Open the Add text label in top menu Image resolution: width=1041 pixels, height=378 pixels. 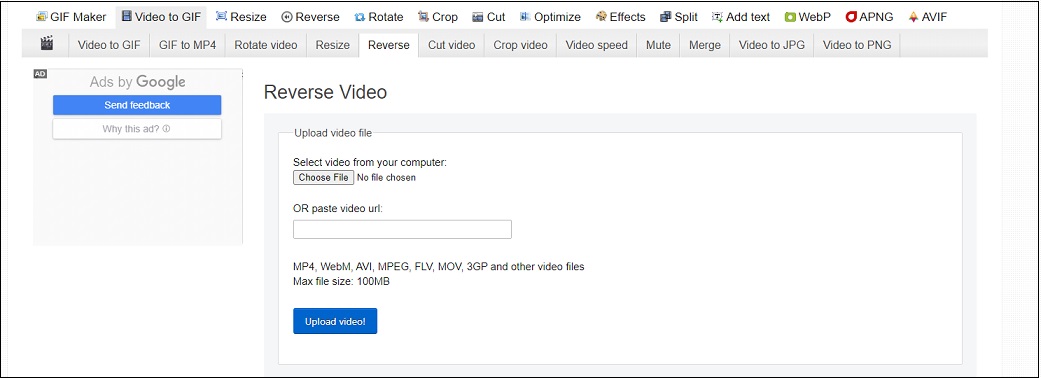(x=748, y=17)
